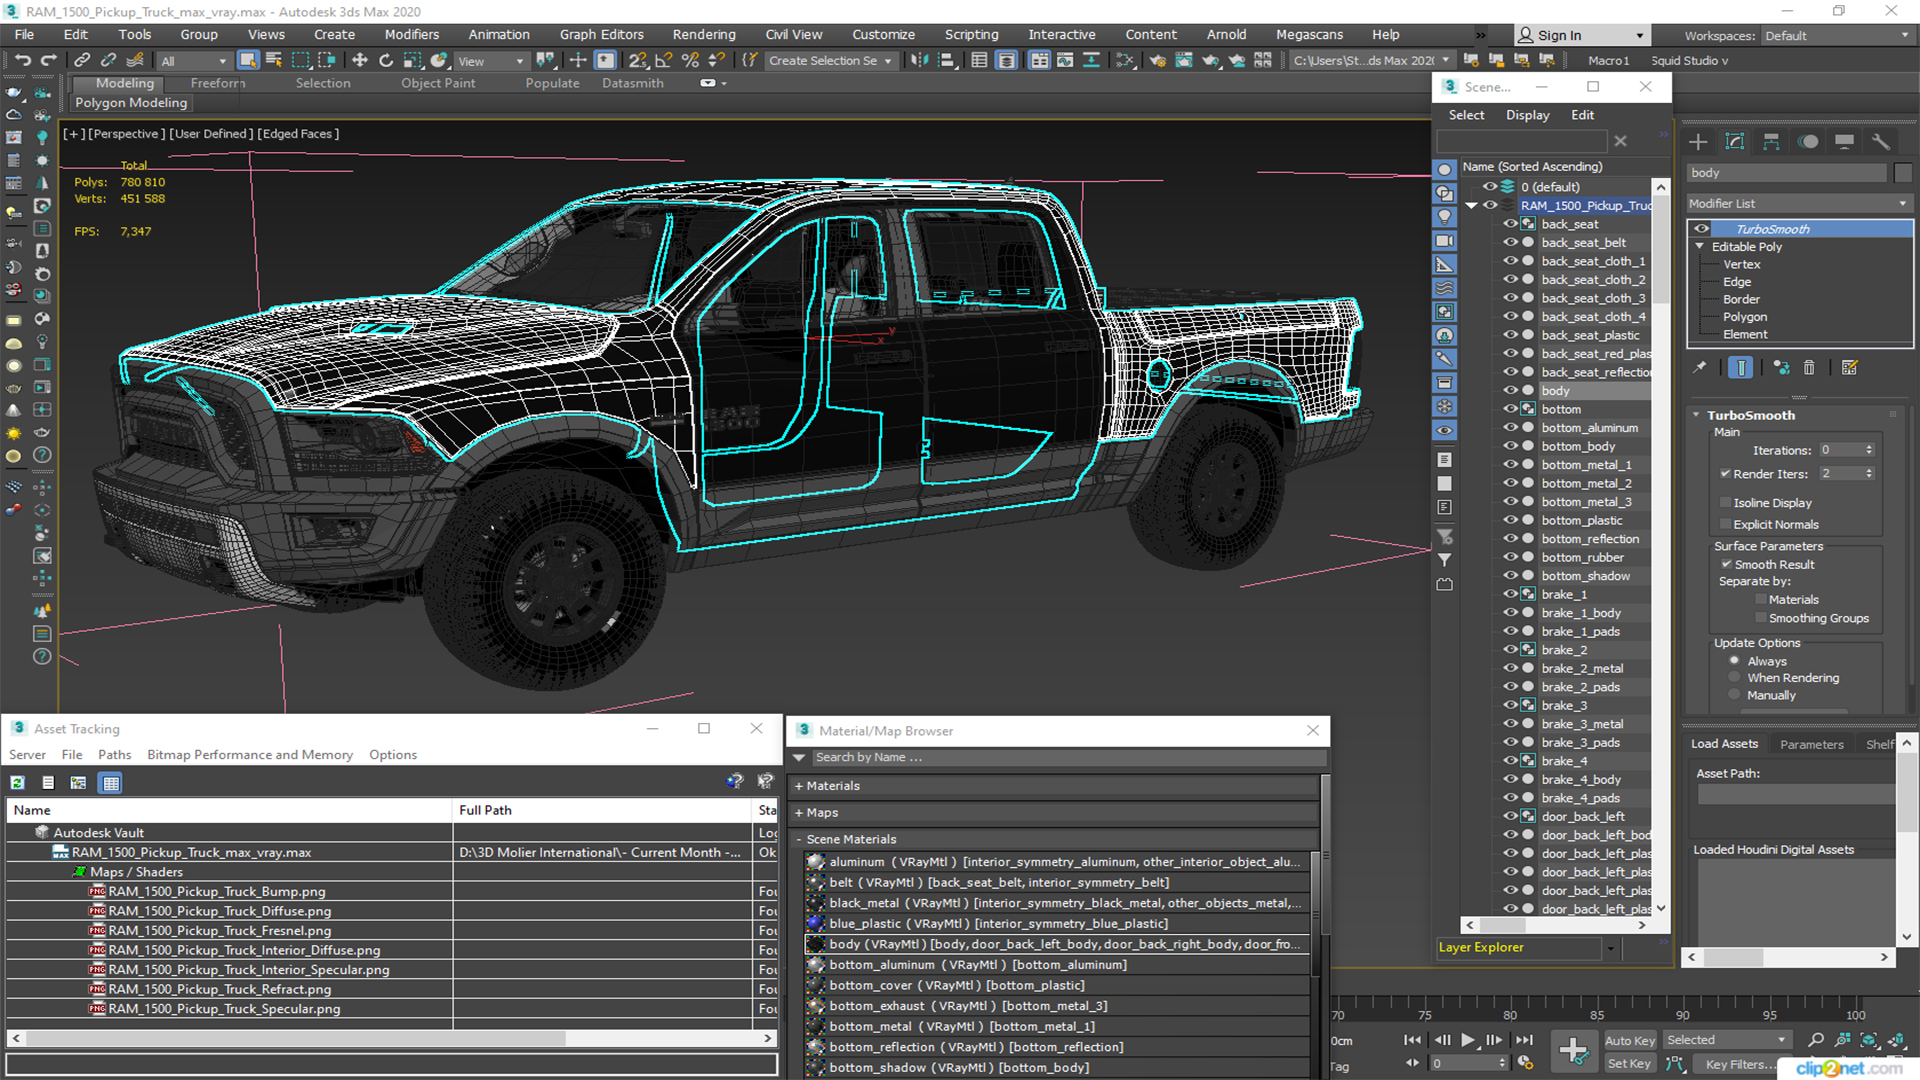Open the Hierarchy command panel tab

point(1771,142)
